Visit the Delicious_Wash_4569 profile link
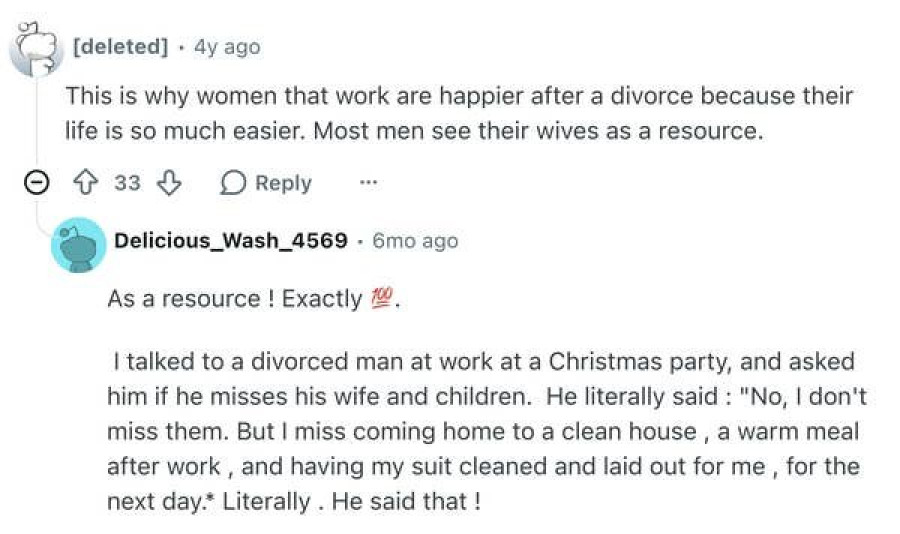 tap(231, 241)
